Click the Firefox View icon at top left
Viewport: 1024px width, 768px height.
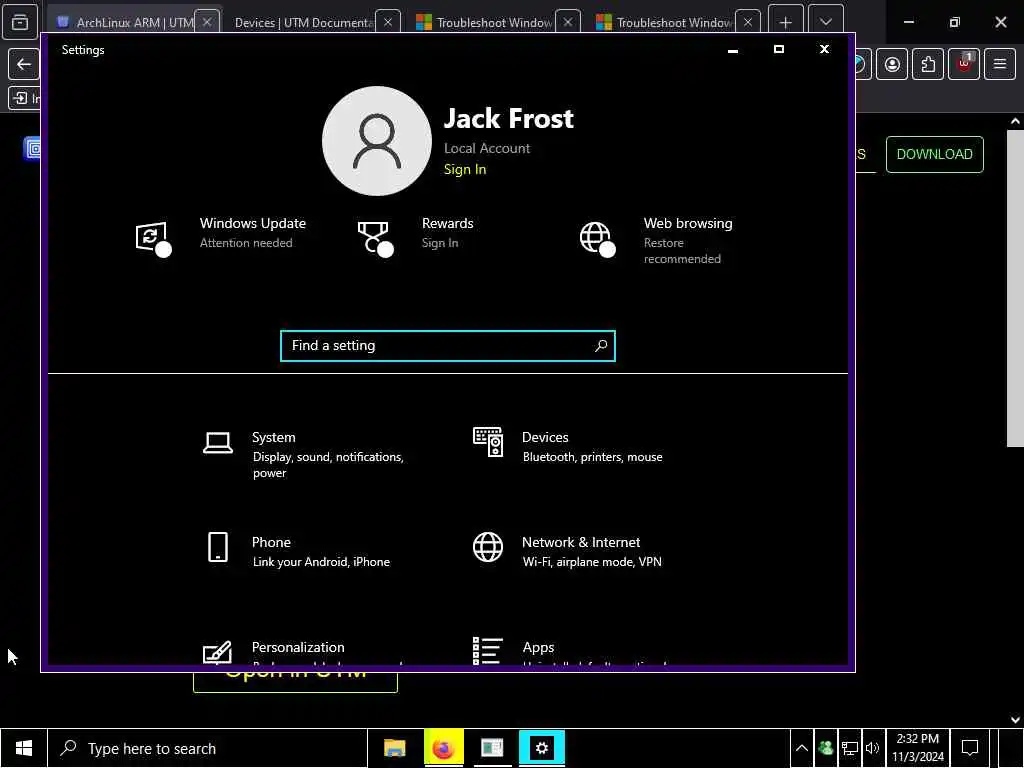(x=20, y=22)
